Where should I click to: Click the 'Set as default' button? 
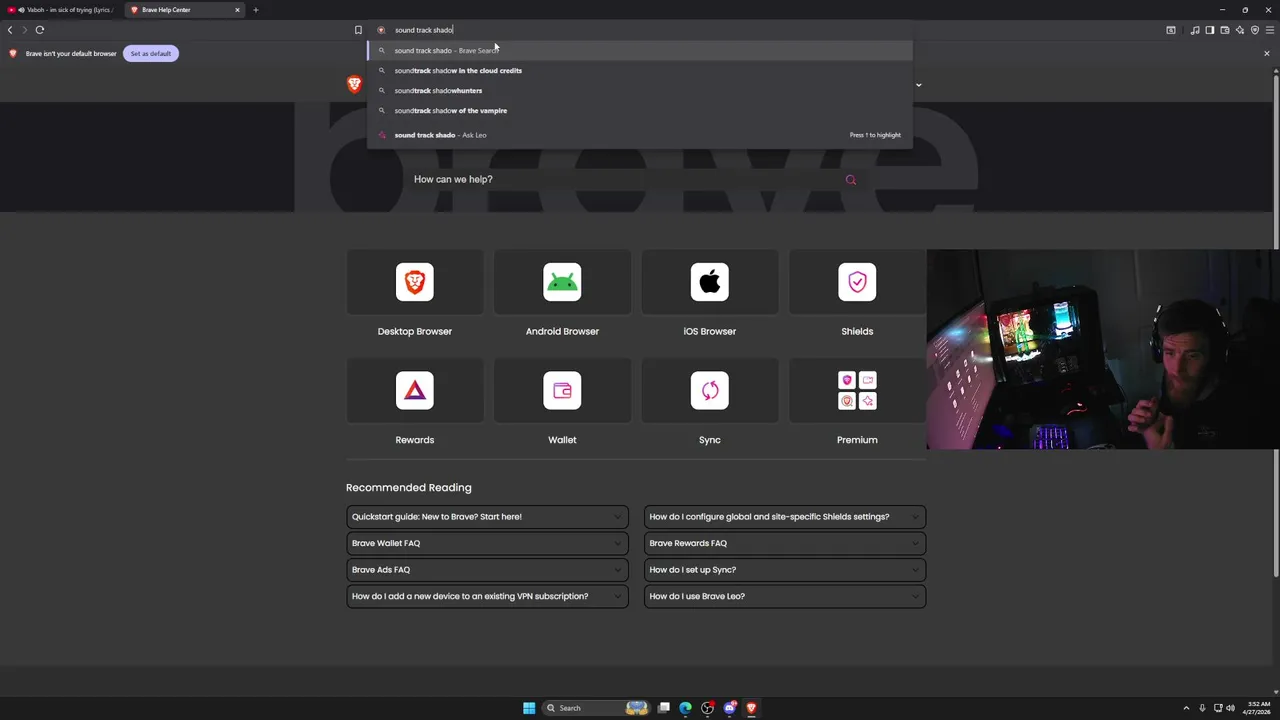click(x=151, y=53)
